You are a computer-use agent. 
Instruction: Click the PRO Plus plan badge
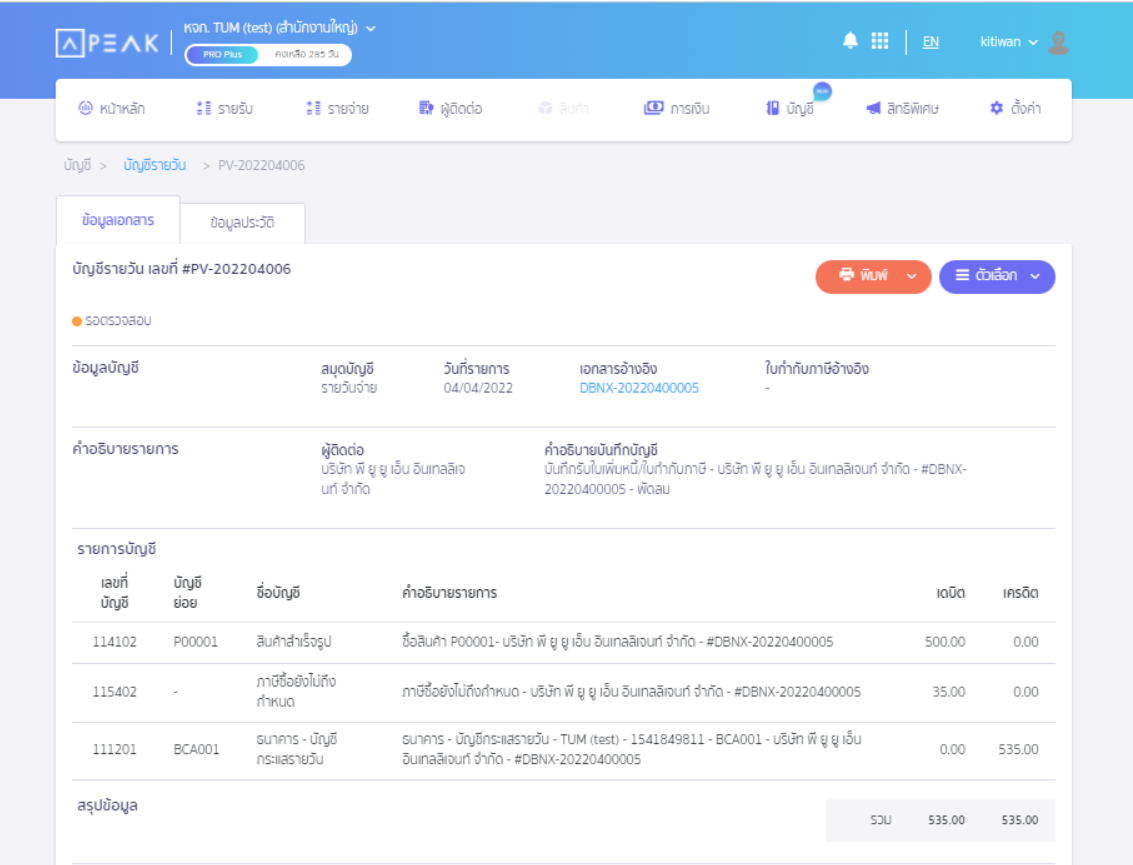pyautogui.click(x=222, y=54)
